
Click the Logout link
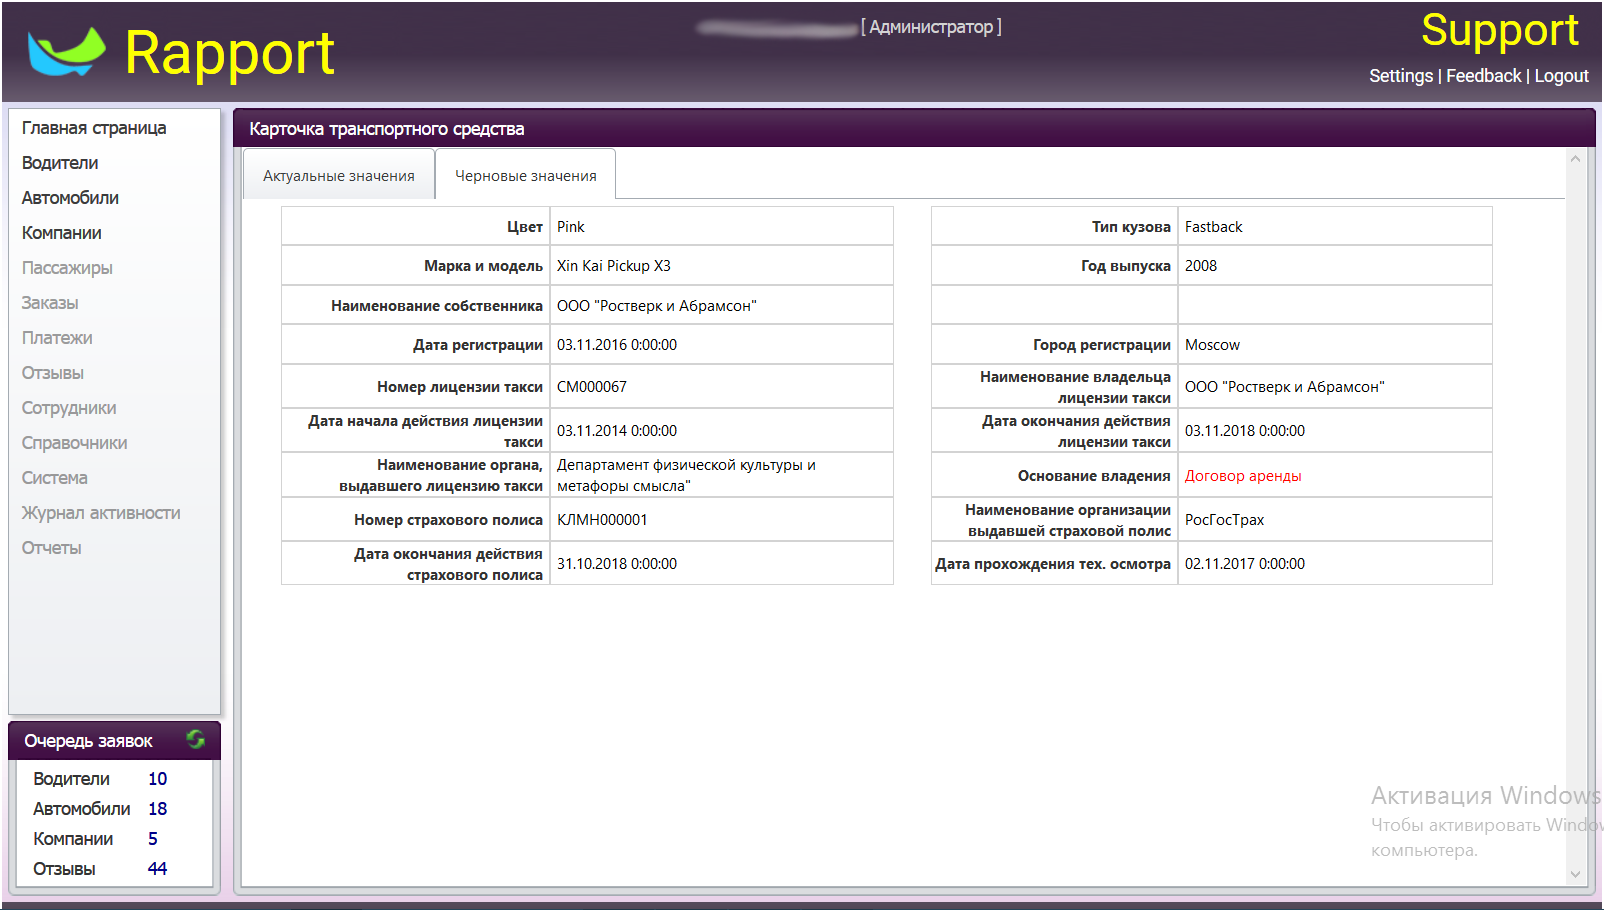(x=1562, y=76)
